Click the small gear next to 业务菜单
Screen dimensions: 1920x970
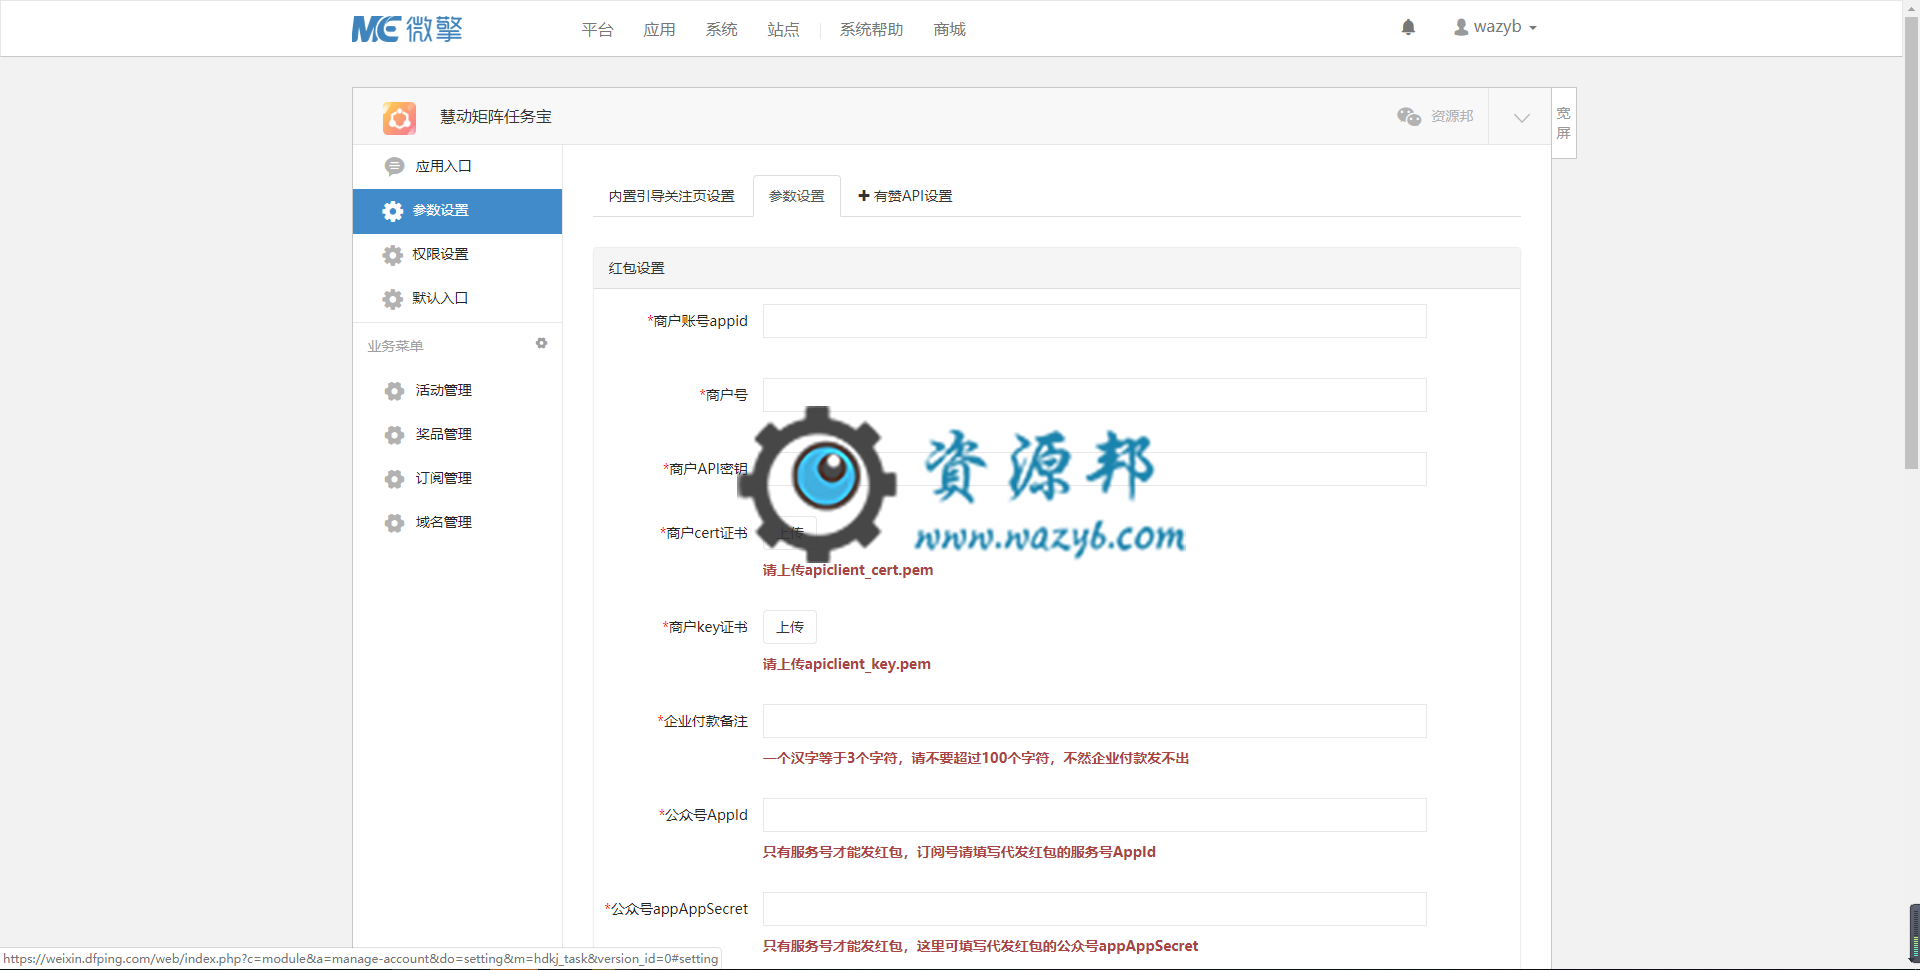pos(541,343)
